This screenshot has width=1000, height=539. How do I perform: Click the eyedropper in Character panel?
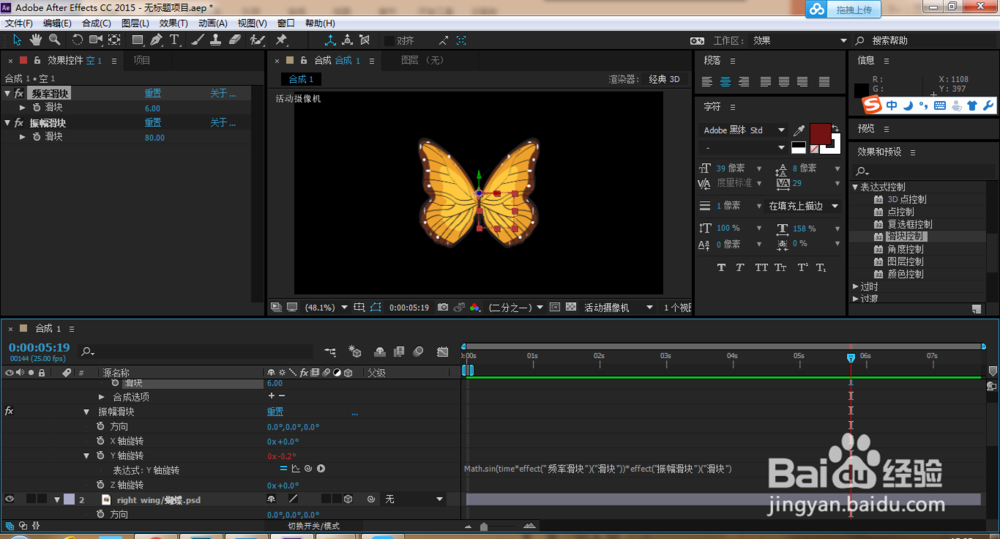(798, 130)
